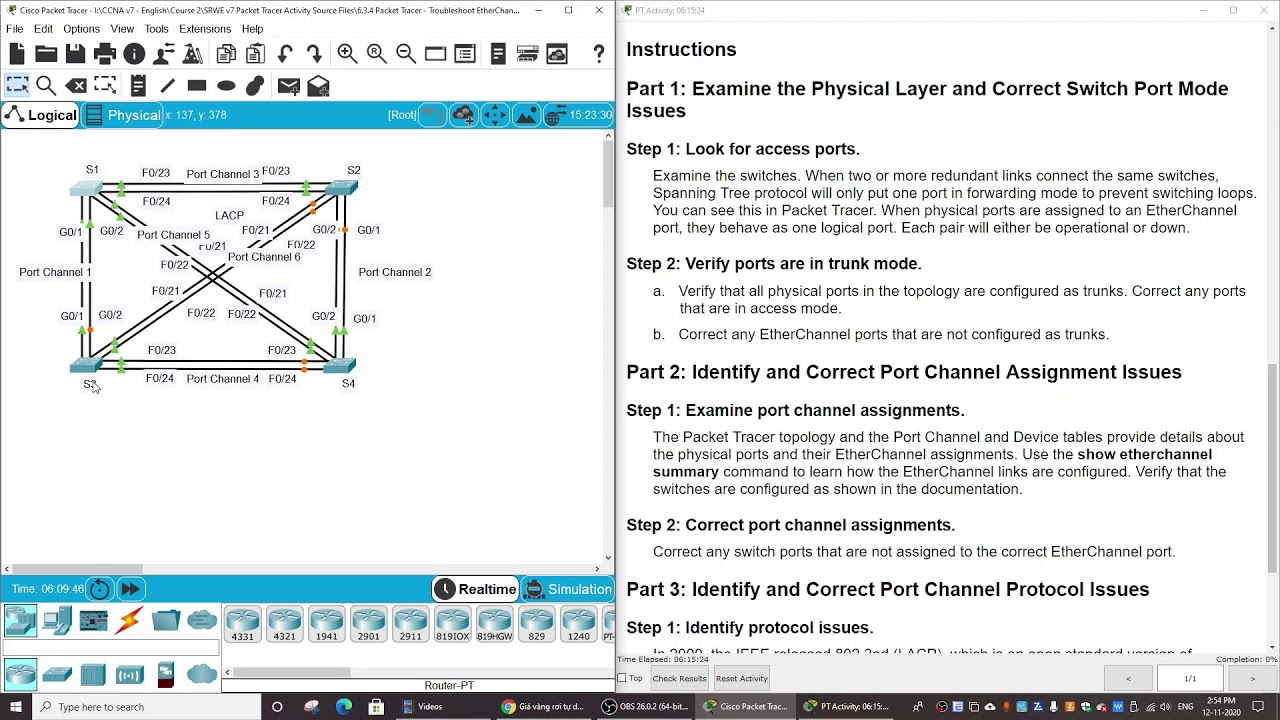Open the help question mark icon
This screenshot has height=720, width=1280.
599,54
